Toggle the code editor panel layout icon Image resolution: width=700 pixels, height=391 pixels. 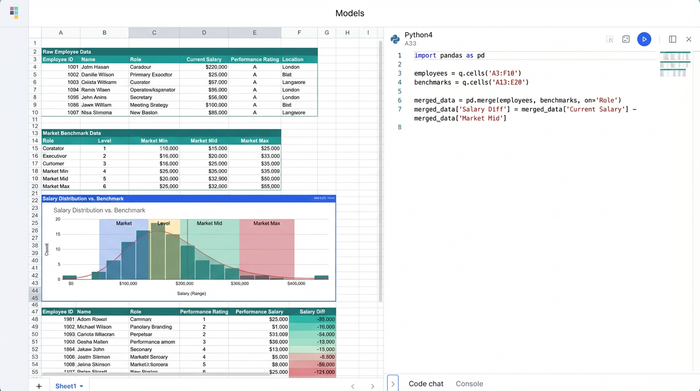(x=672, y=39)
